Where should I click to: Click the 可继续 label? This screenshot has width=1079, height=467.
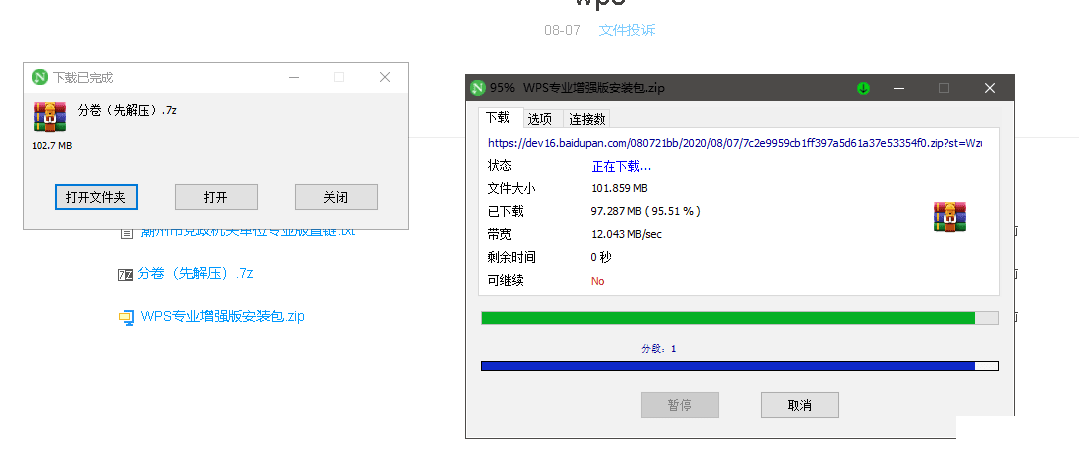[506, 281]
